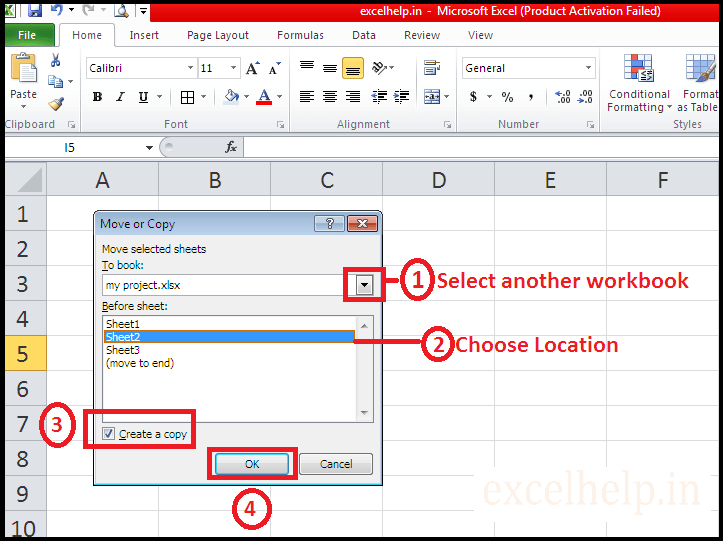
Task: Open Print Preview from quick access toolbar
Action: 121,10
